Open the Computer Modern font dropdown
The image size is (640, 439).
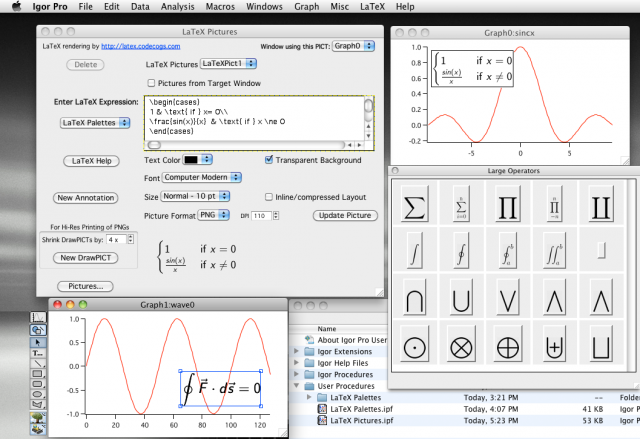point(202,177)
